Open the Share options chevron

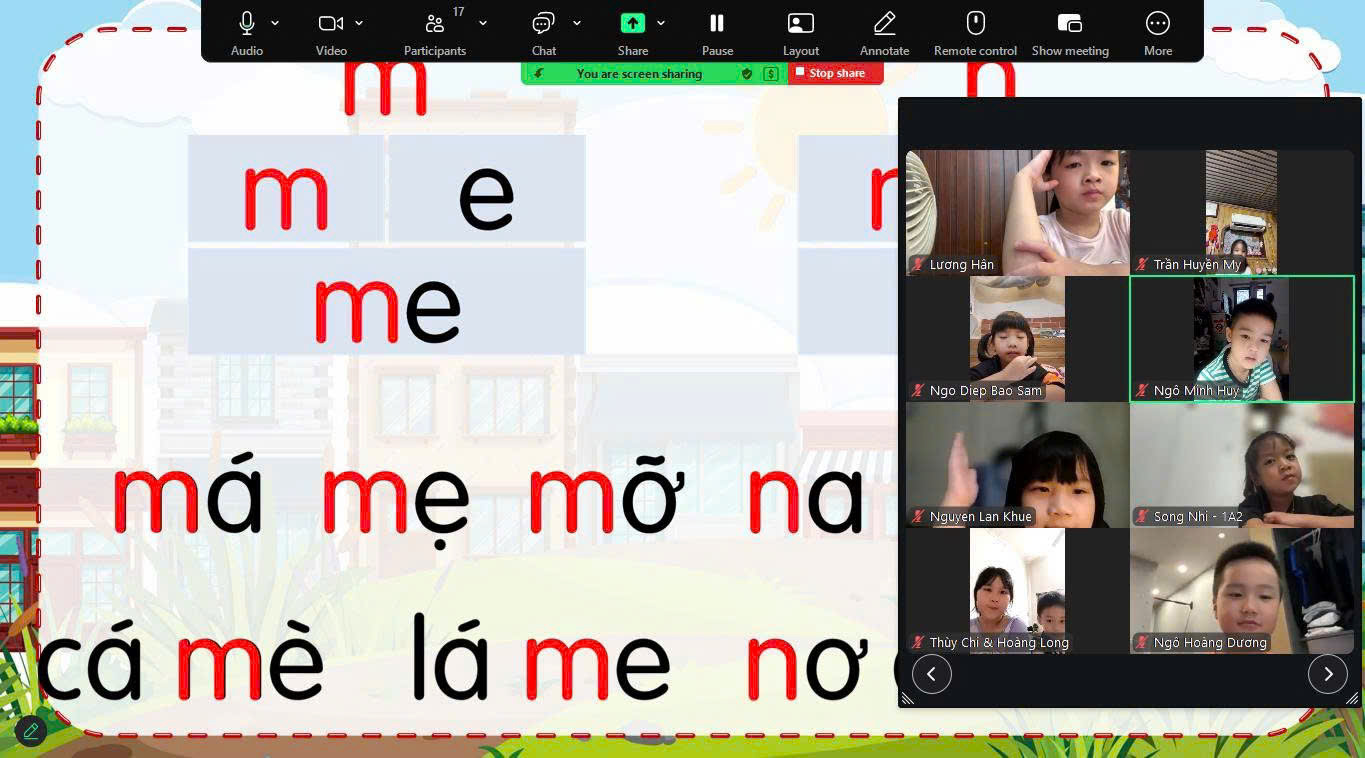tap(661, 22)
